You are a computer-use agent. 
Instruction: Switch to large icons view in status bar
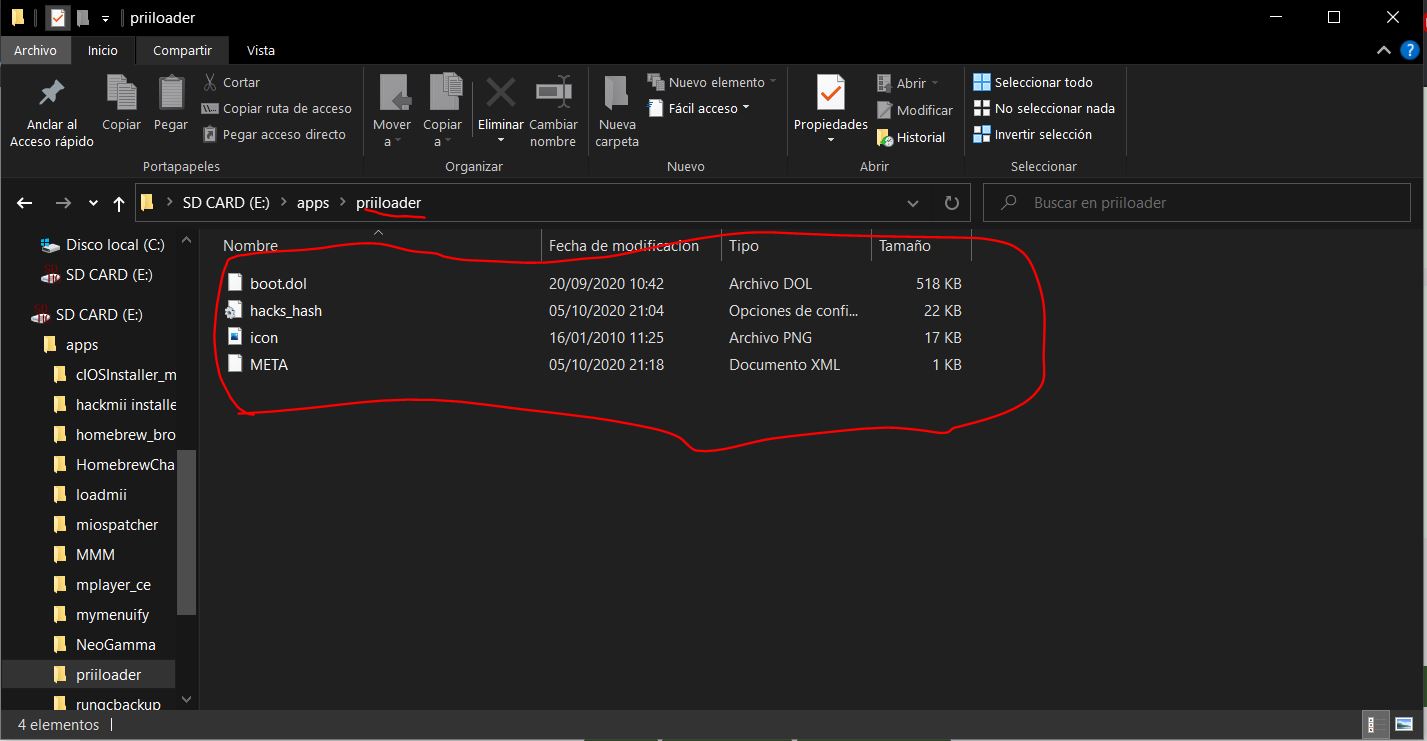coord(1405,725)
